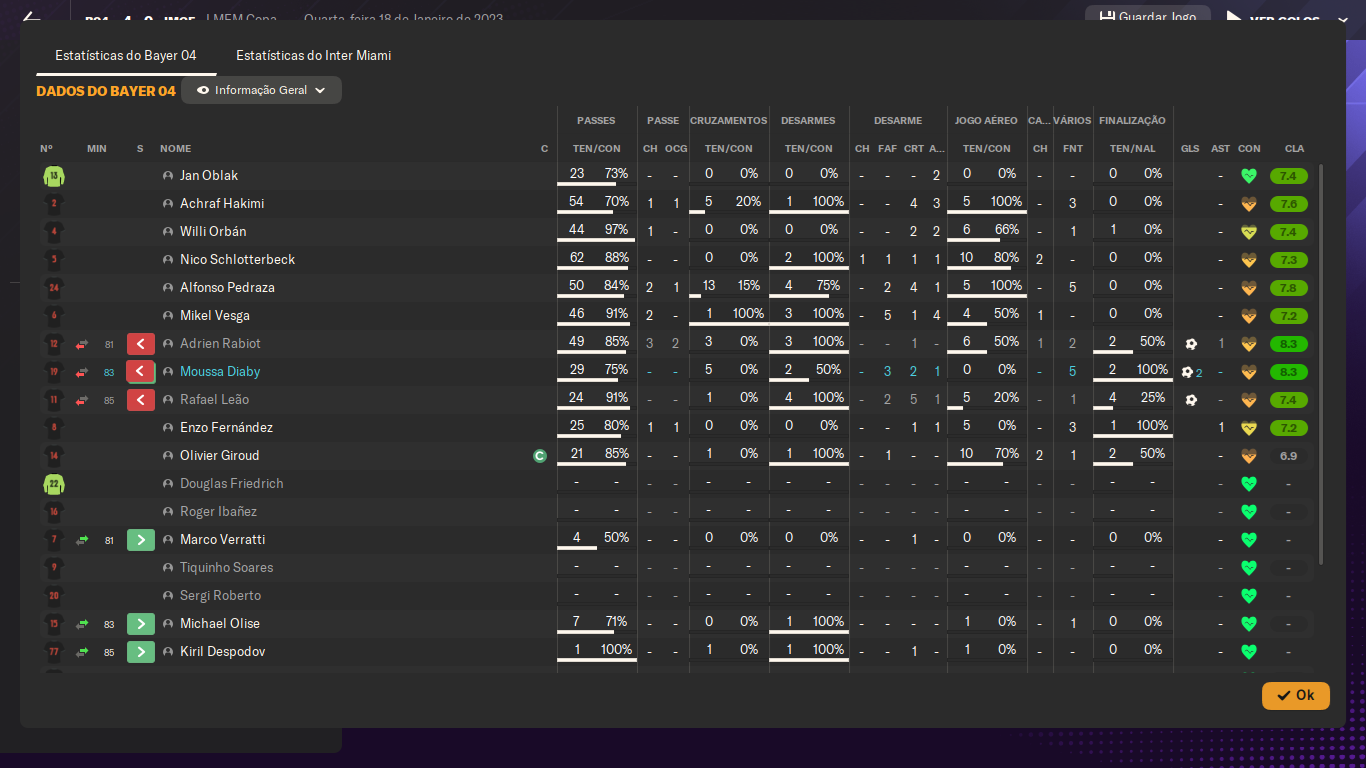Click the stats table vertical scrollbar
The width and height of the screenshot is (1366, 768).
pos(1321,365)
